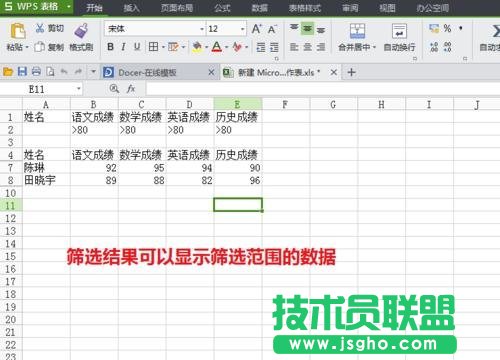
Task: Toggle top vertical alignment
Action: pyautogui.click(x=294, y=28)
